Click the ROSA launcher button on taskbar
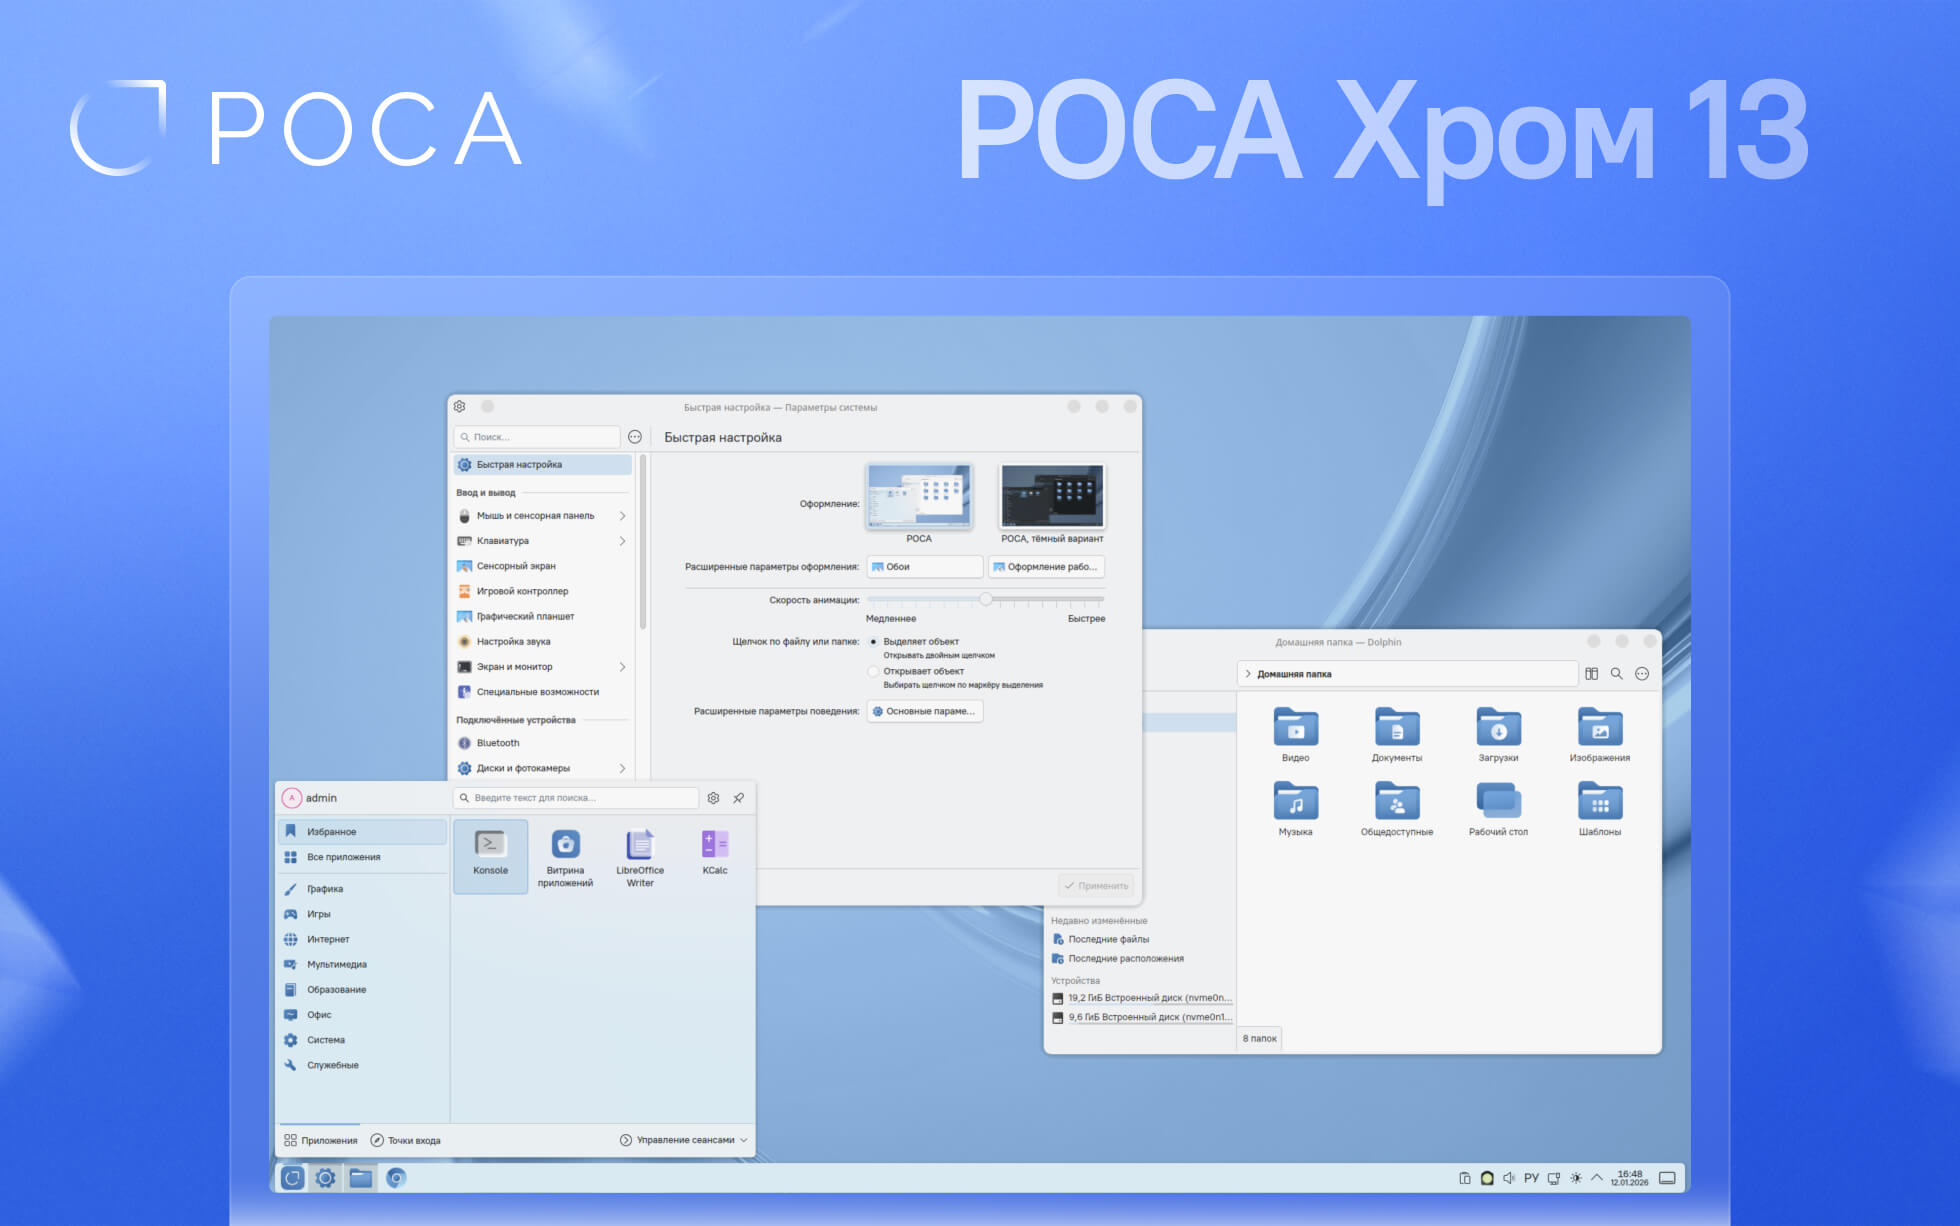 [x=292, y=1178]
